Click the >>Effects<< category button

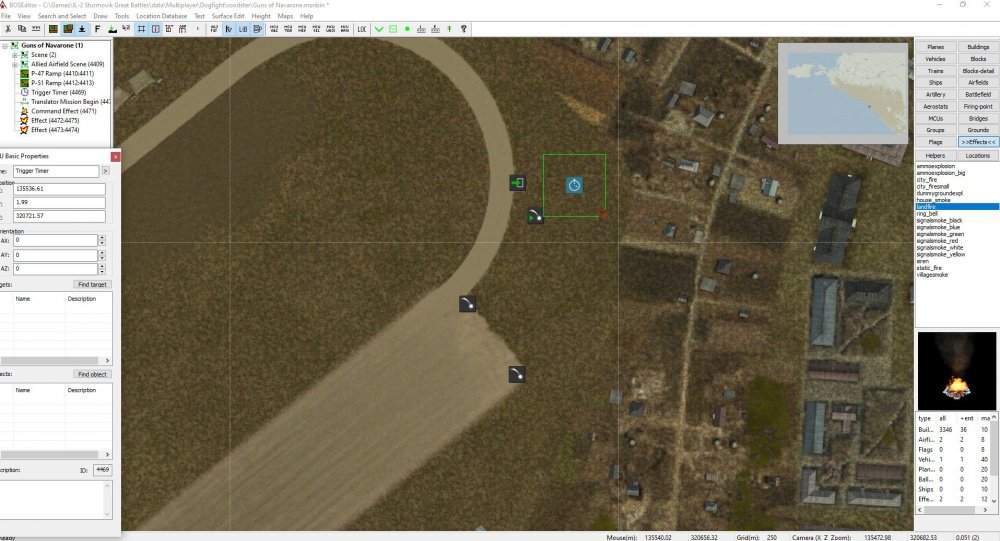pos(978,142)
